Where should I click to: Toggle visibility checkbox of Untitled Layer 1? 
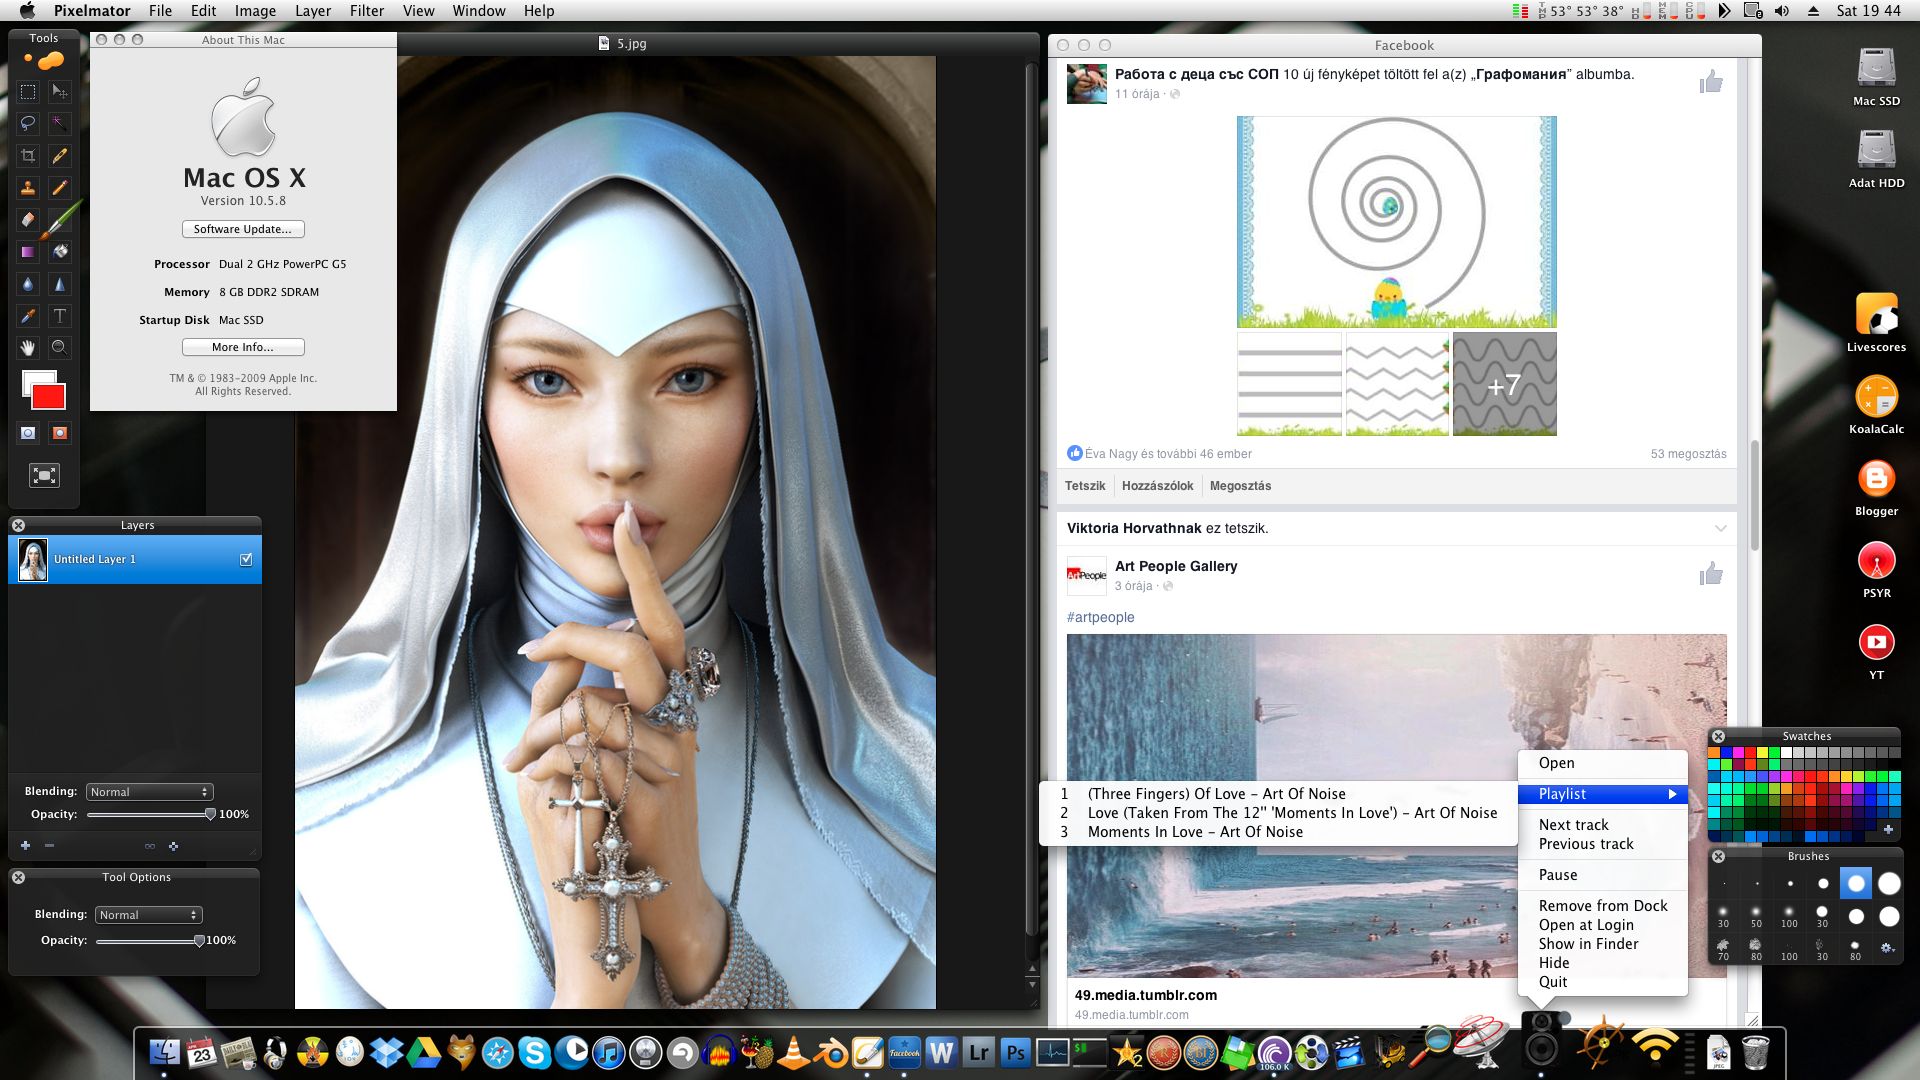point(246,560)
